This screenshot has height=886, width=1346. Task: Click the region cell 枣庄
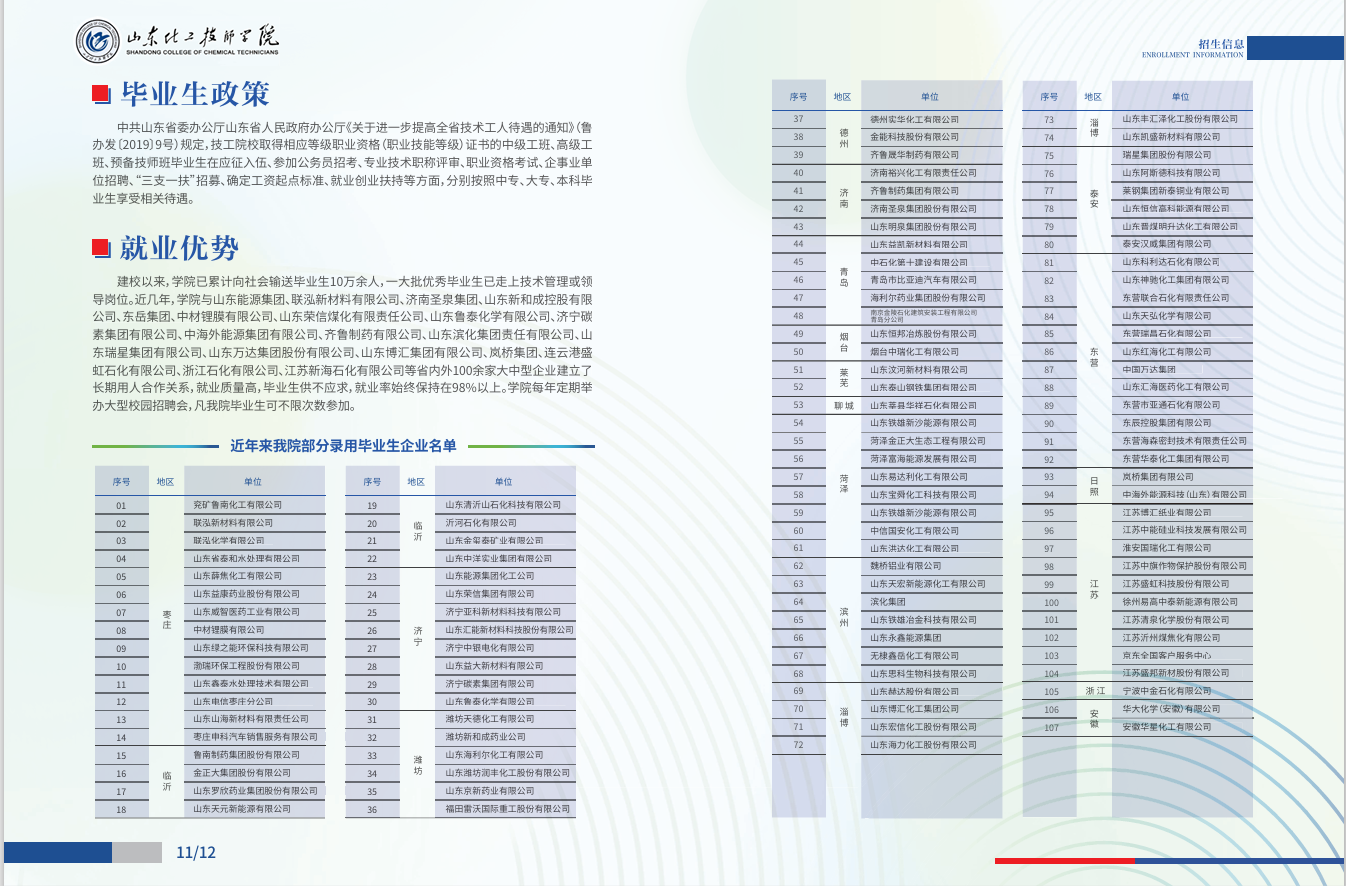pyautogui.click(x=167, y=620)
